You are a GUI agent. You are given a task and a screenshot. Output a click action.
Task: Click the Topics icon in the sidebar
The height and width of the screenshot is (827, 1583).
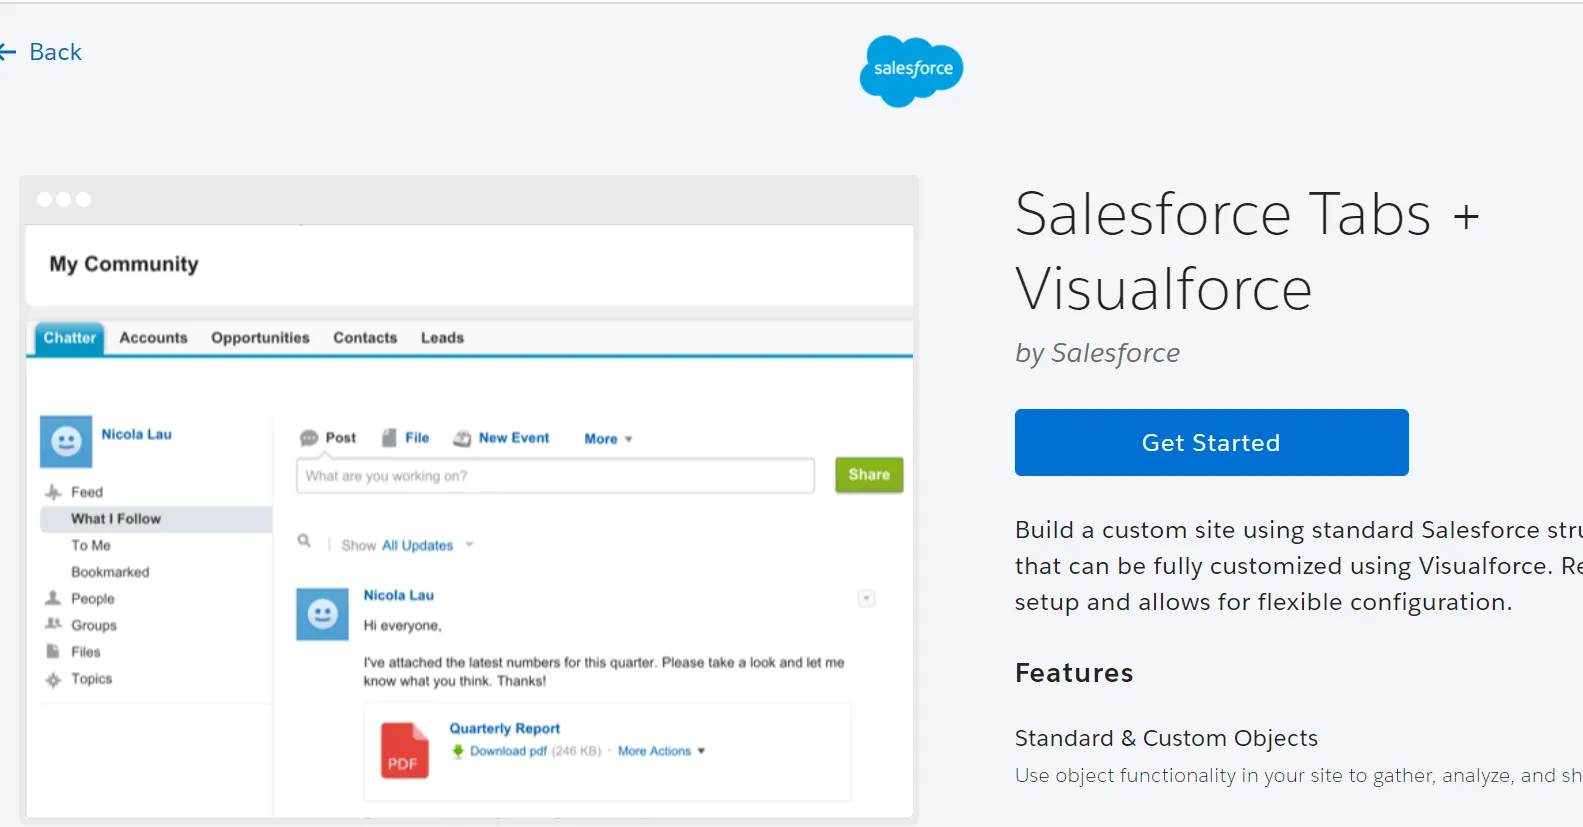click(53, 679)
